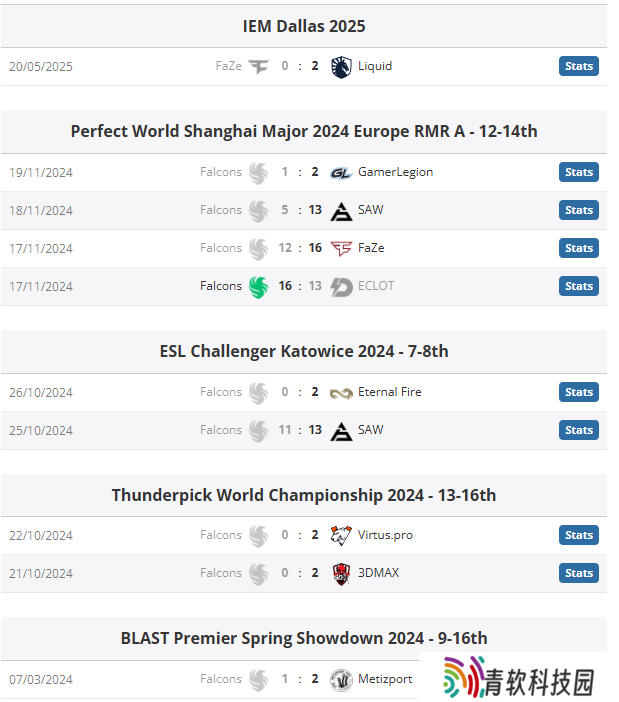Click the green Falcons logo versus ECLOT

tap(258, 287)
